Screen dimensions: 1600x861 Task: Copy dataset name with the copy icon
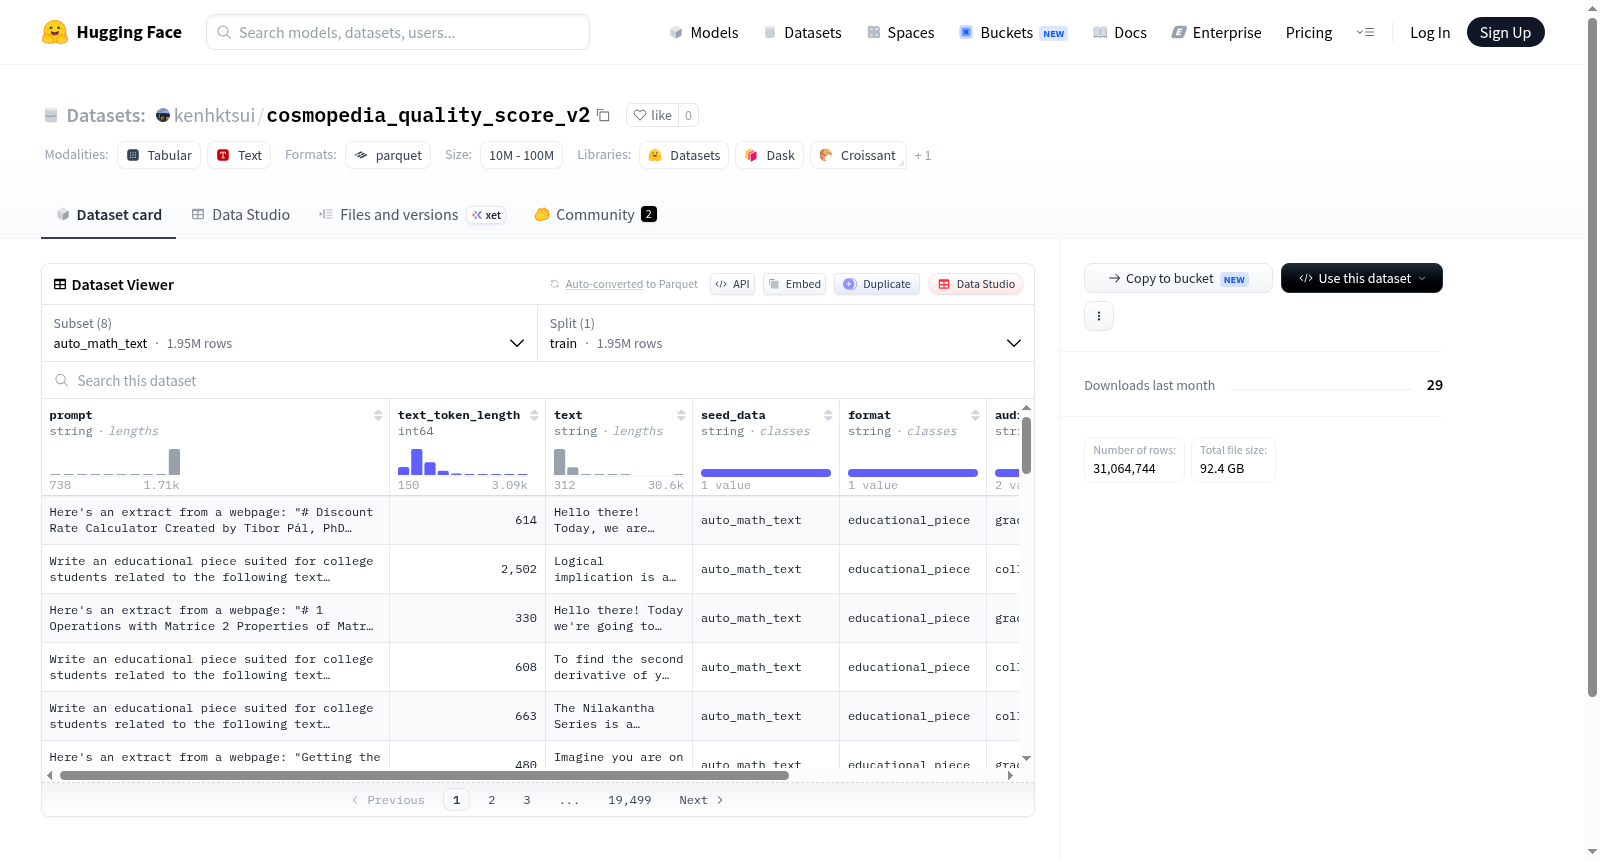(x=603, y=115)
